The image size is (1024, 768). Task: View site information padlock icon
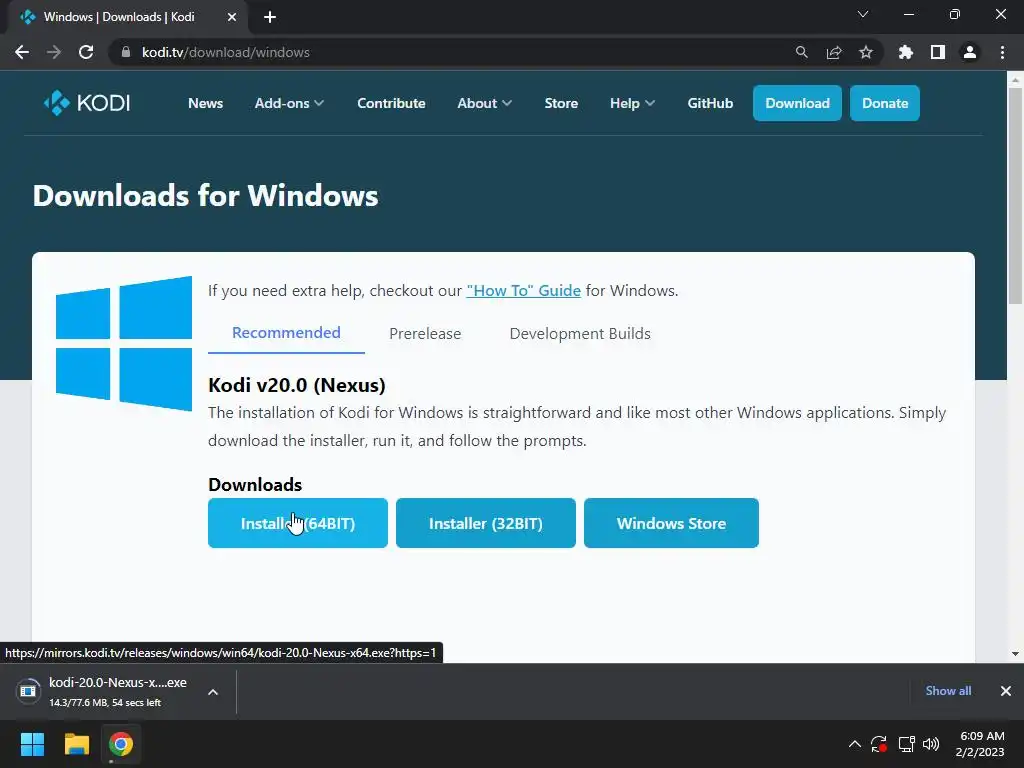tap(126, 52)
